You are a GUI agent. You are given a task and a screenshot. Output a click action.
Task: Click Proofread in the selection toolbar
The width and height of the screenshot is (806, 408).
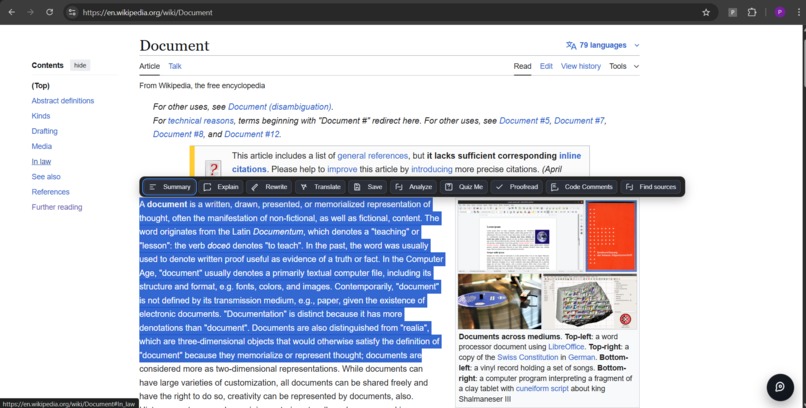tap(517, 187)
